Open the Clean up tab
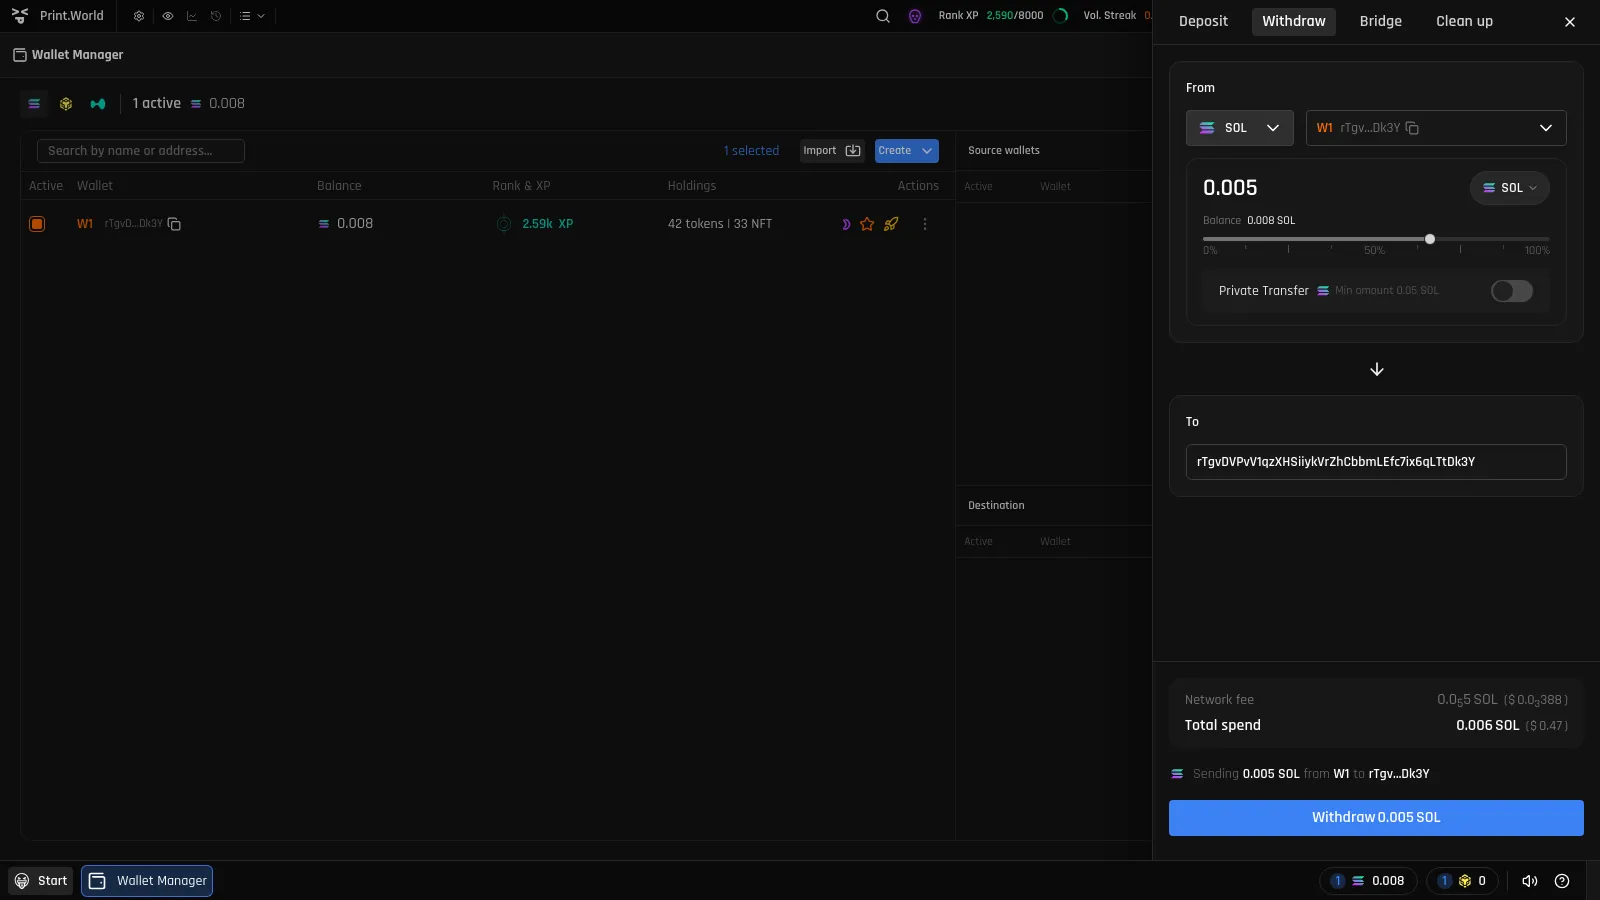 [x=1464, y=21]
